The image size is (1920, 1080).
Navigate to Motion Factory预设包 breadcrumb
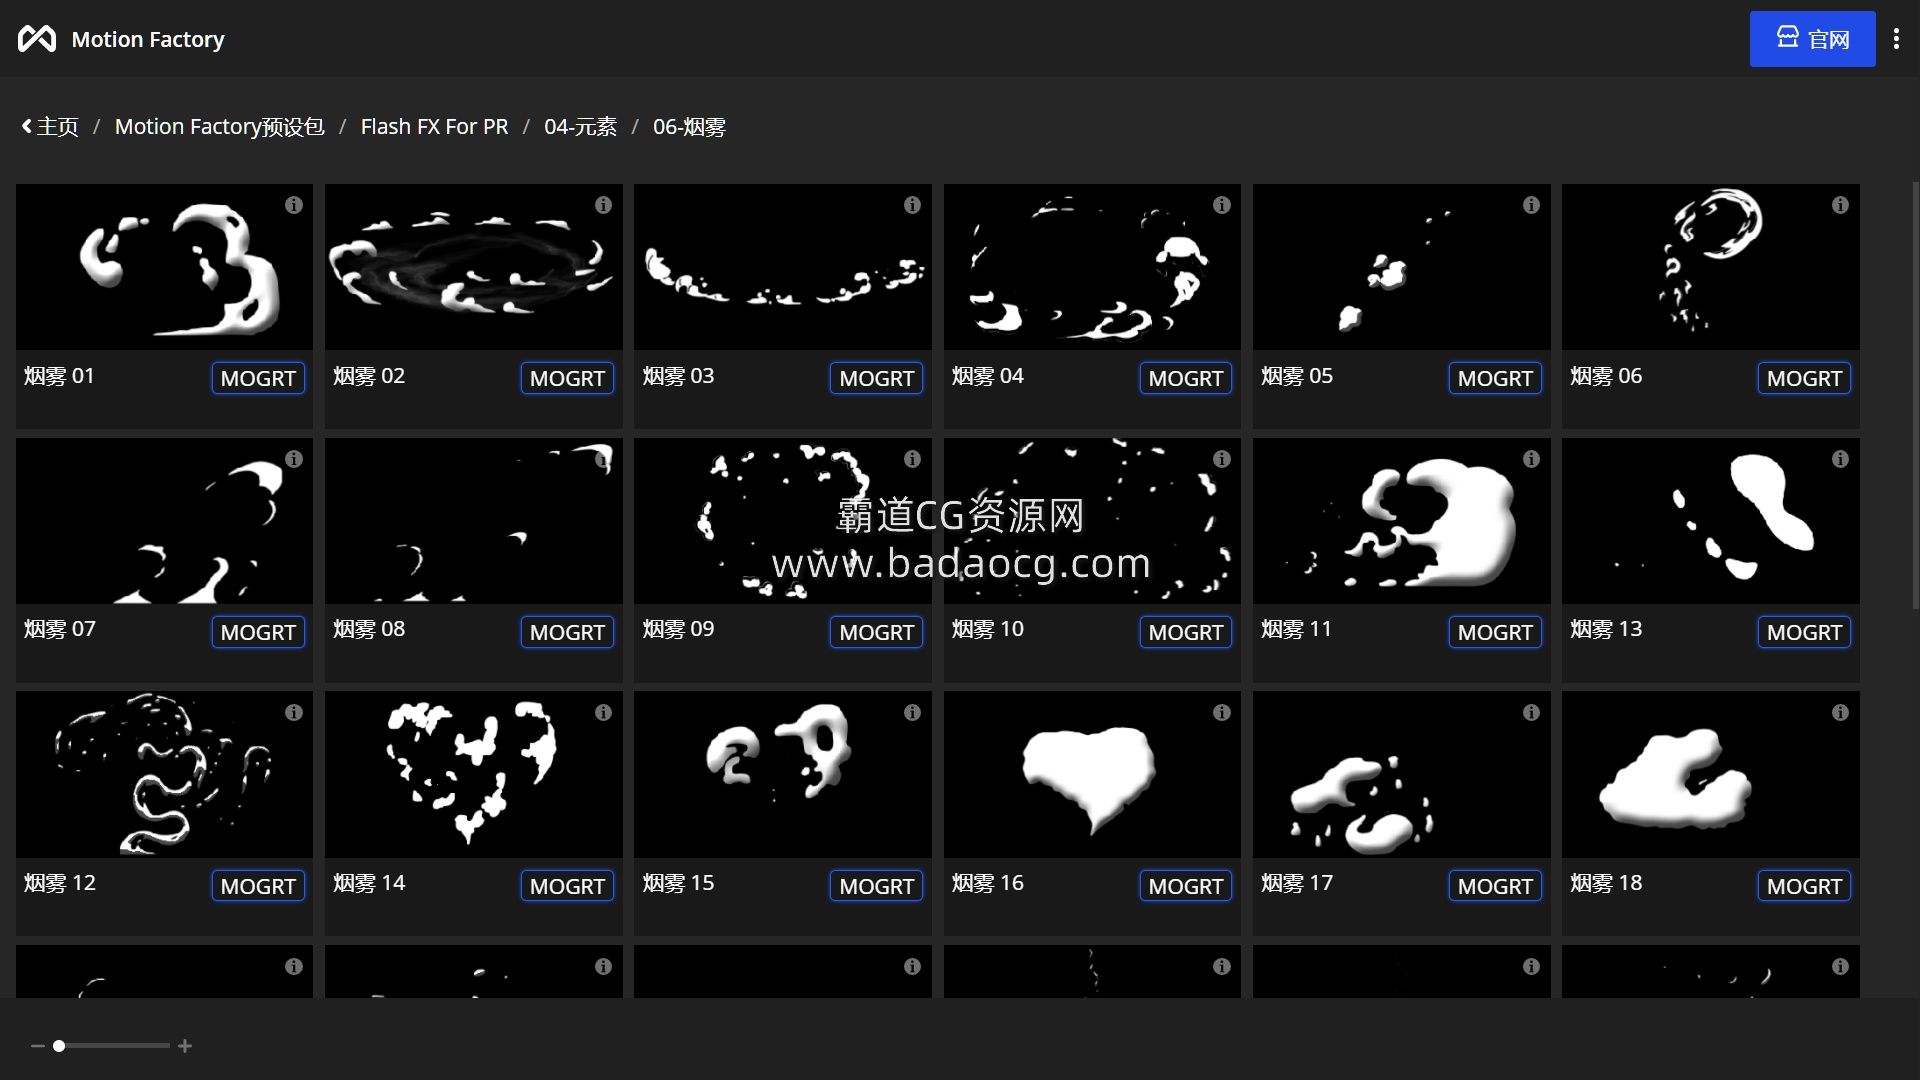click(x=219, y=127)
